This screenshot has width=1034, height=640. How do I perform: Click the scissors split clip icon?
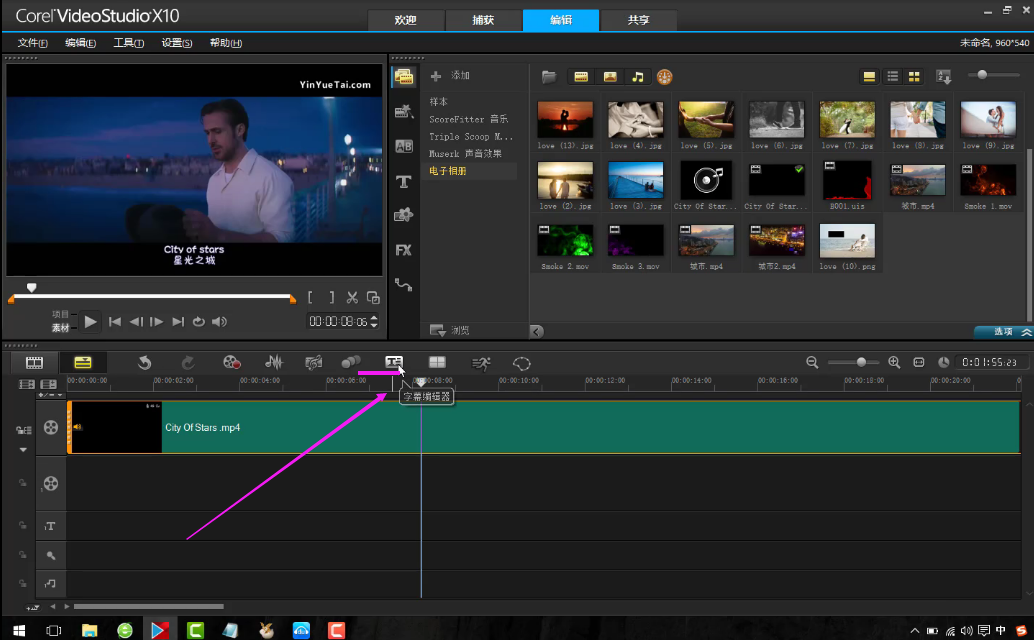click(x=352, y=297)
